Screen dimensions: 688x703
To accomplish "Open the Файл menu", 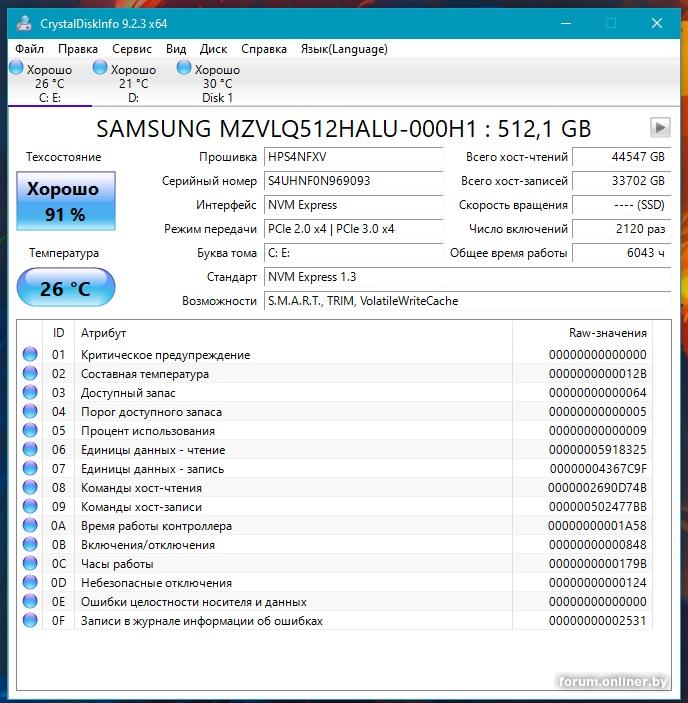I will (29, 49).
